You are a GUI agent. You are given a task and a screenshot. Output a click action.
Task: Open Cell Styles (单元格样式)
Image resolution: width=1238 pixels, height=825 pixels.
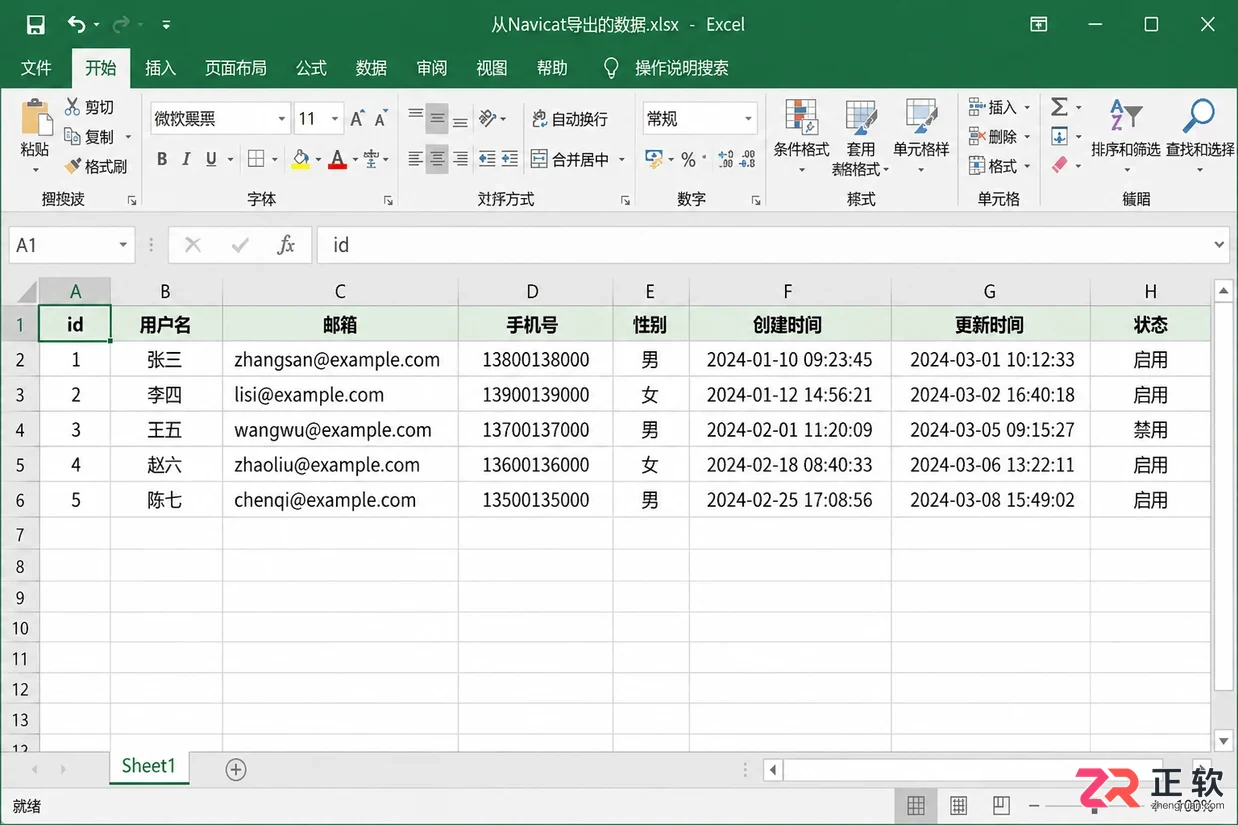[921, 136]
